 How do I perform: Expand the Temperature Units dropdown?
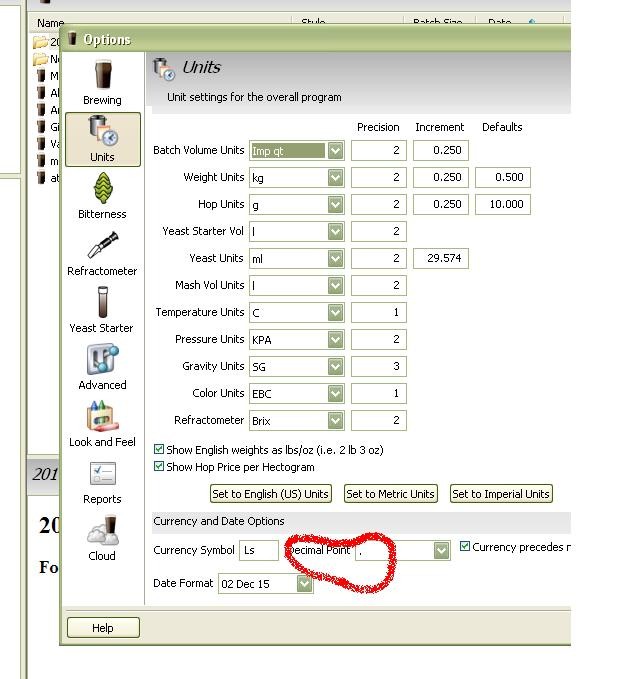coord(336,313)
